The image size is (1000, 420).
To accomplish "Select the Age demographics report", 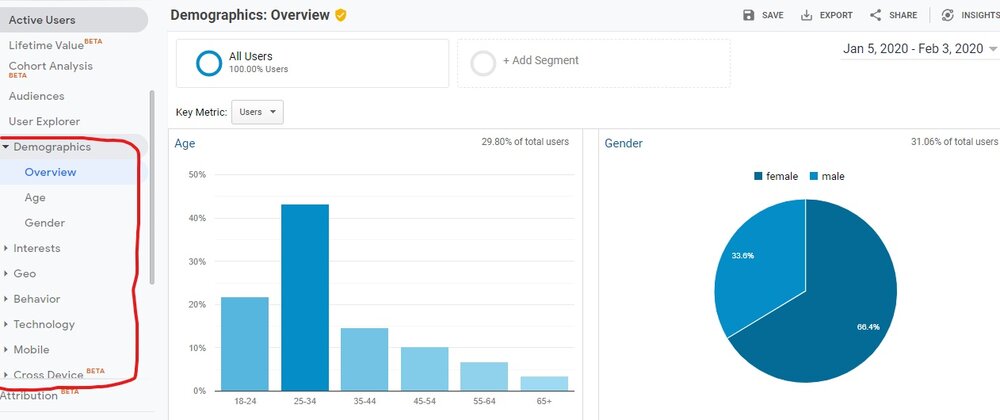I will pos(35,198).
